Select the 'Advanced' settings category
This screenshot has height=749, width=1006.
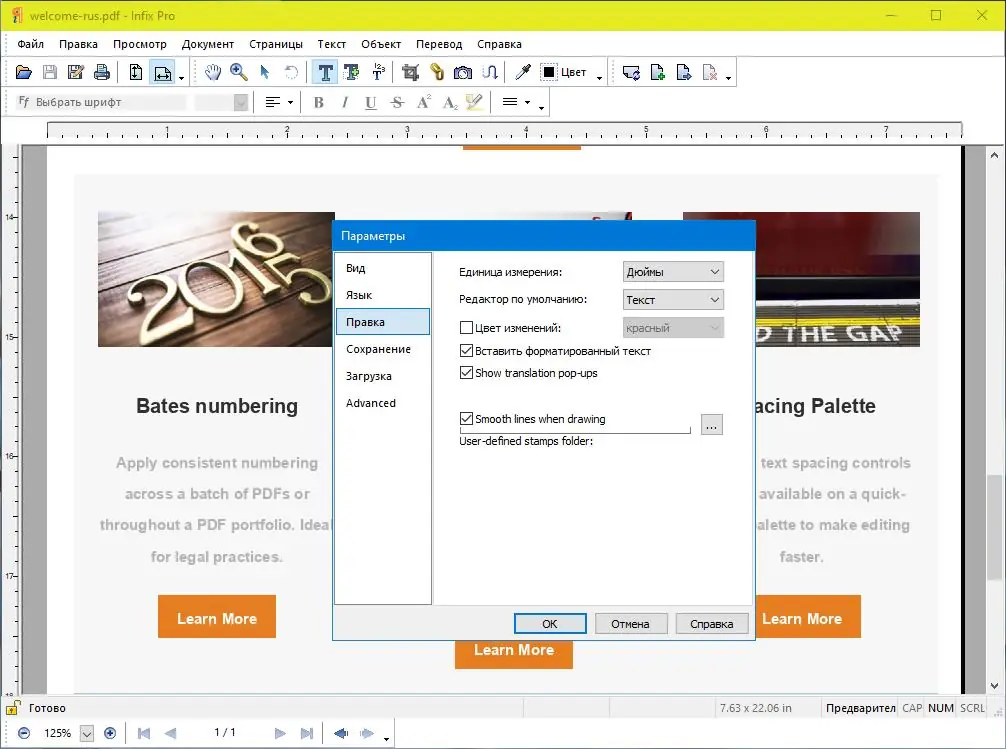click(383, 403)
